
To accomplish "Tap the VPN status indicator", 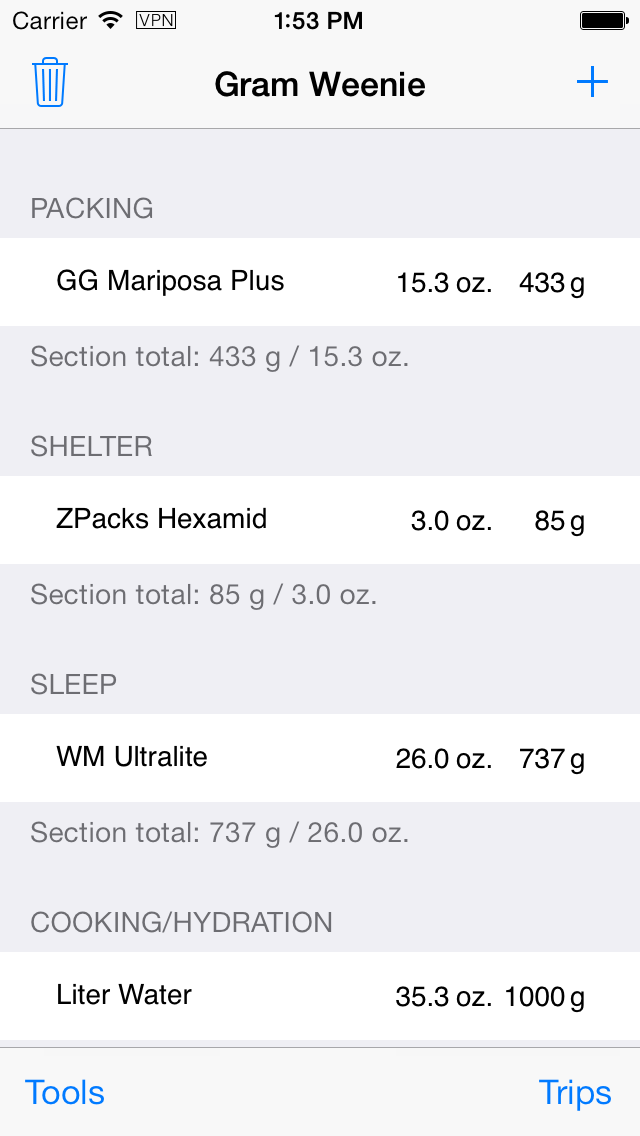I will pyautogui.click(x=155, y=20).
